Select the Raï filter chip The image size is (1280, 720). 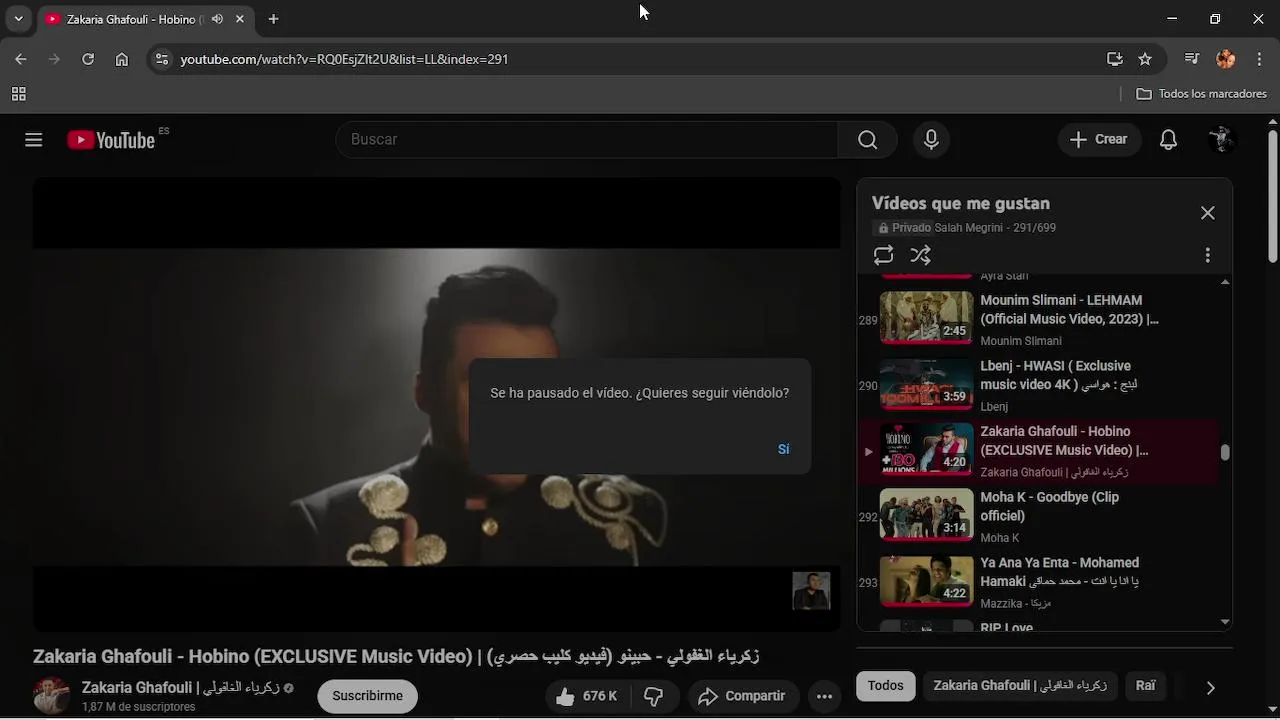point(1146,686)
